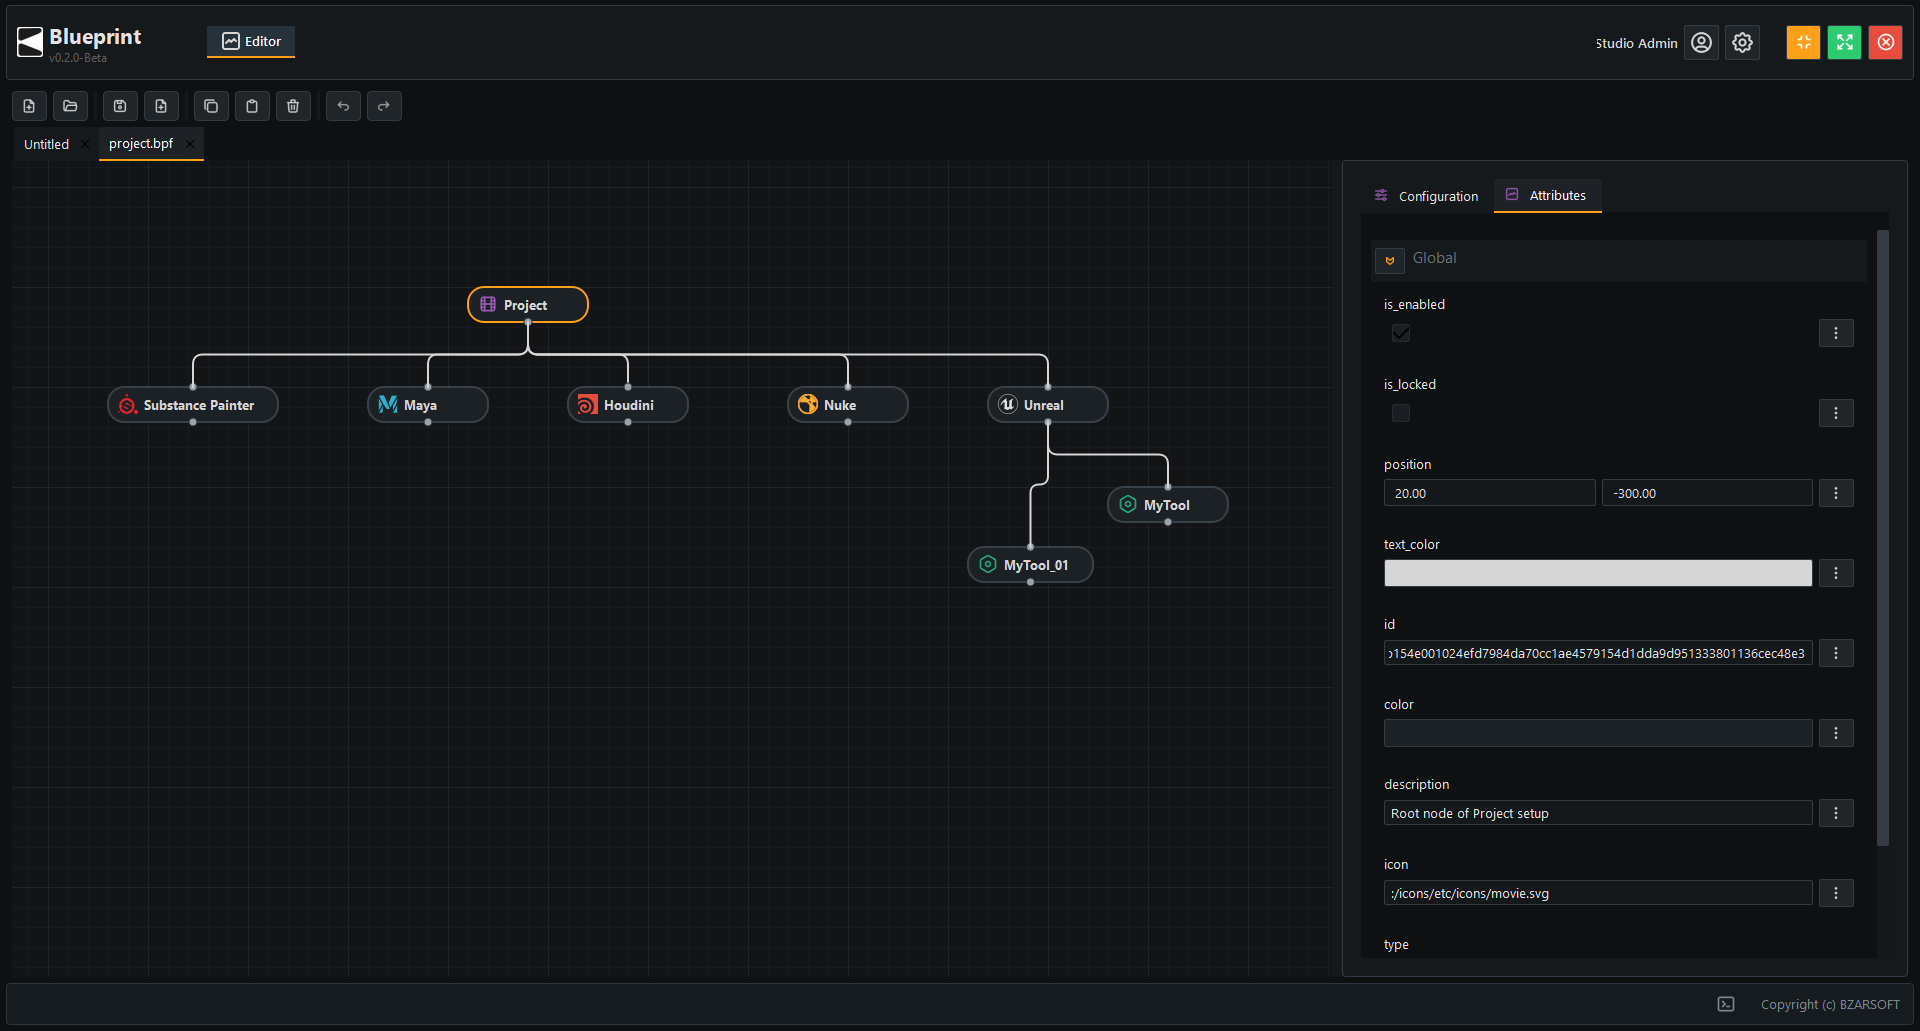Collapse the Global attributes section
1920x1031 pixels.
pos(1390,260)
